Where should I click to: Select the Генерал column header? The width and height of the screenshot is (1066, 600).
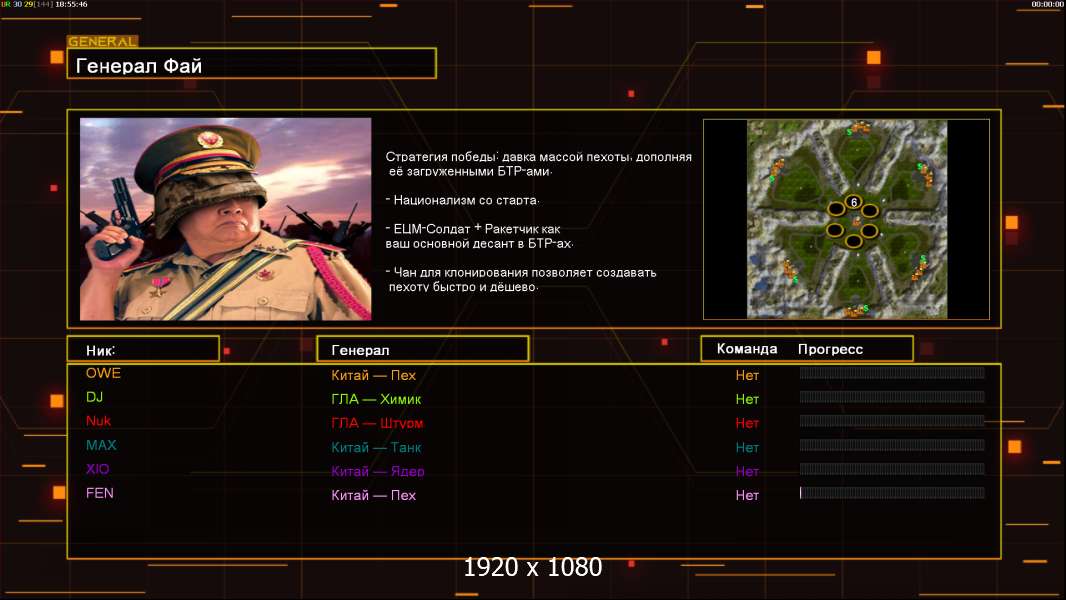422,349
